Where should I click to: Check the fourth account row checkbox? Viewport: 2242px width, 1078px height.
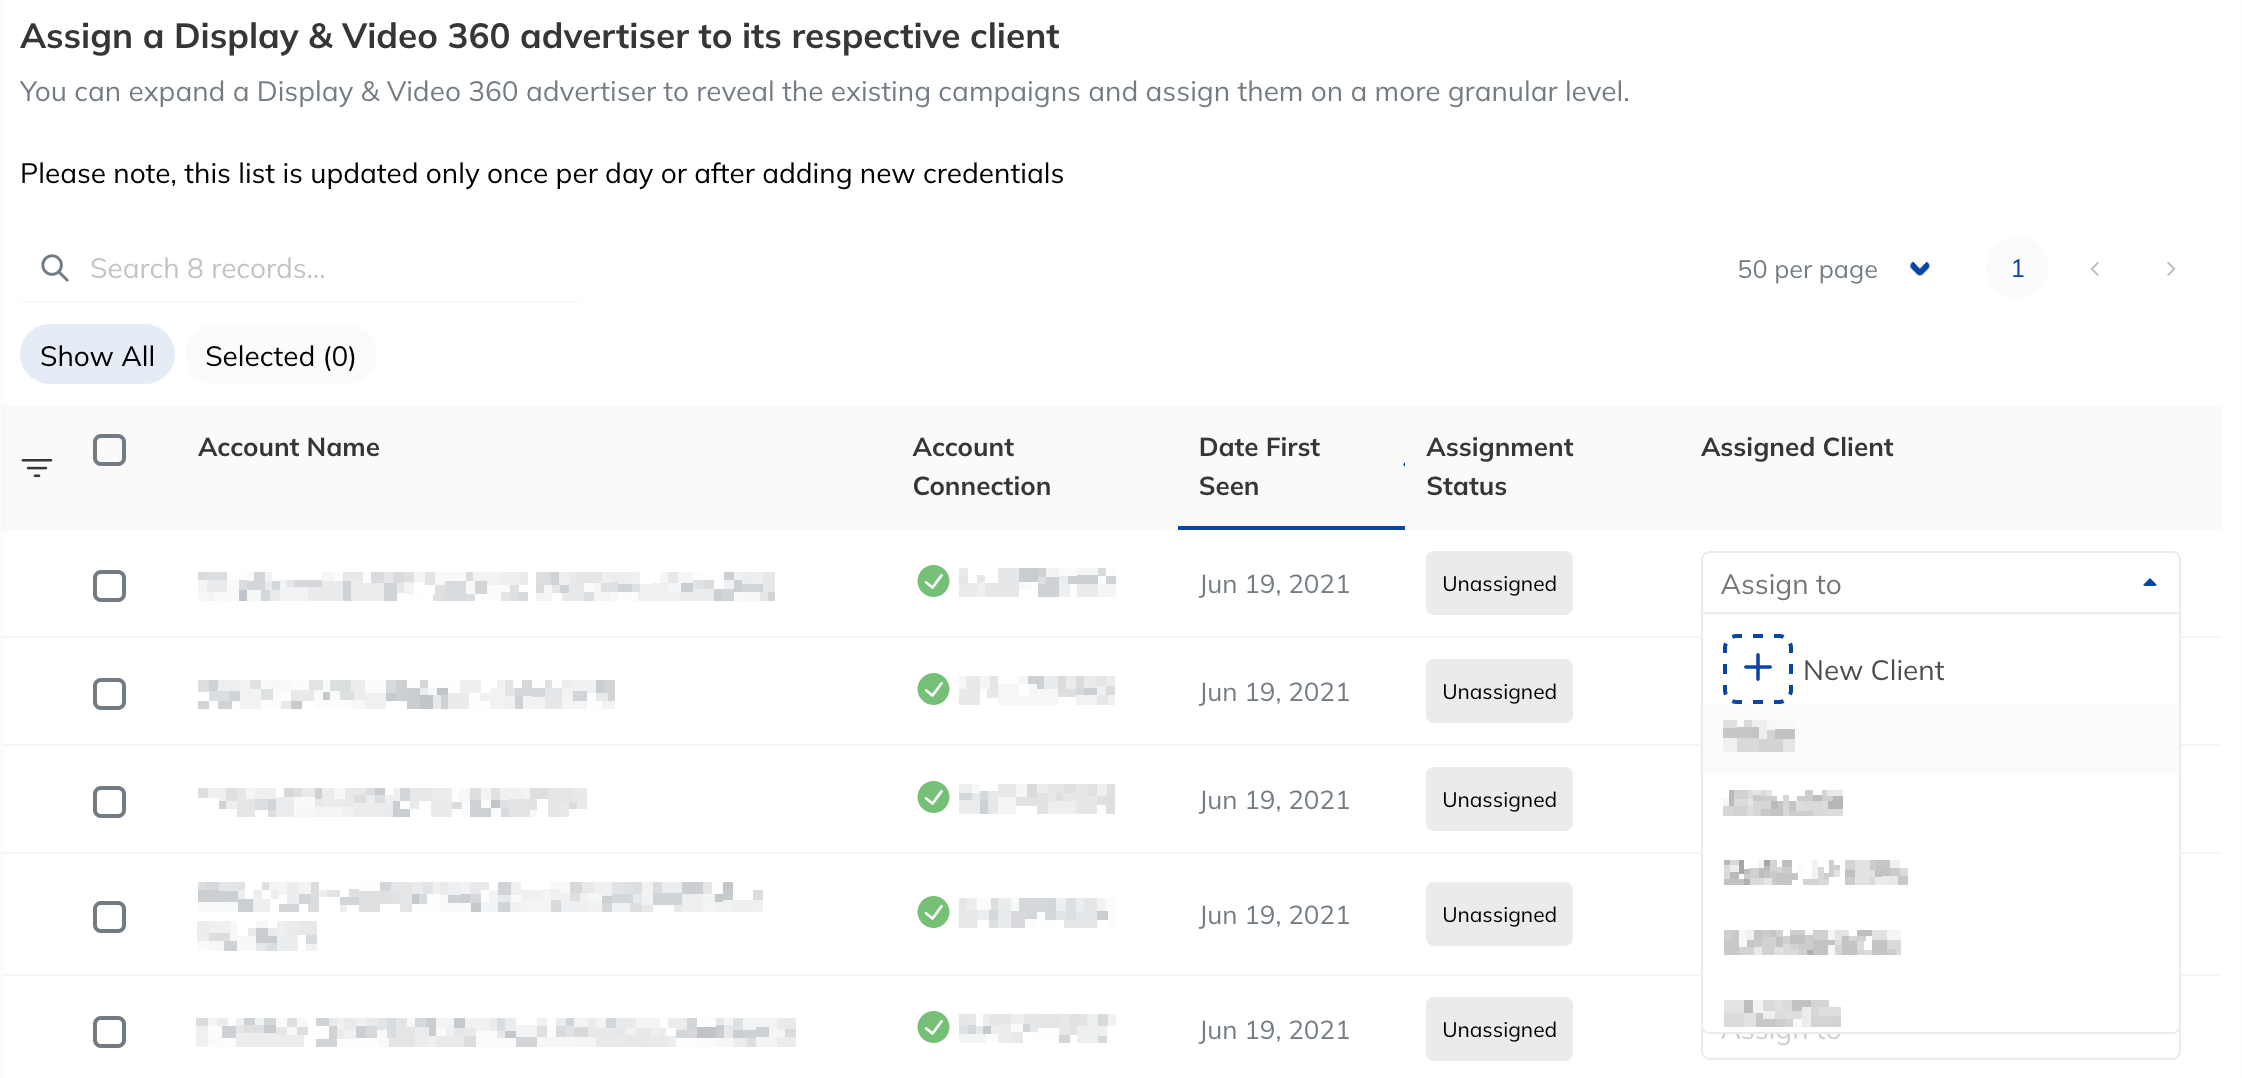coord(109,917)
